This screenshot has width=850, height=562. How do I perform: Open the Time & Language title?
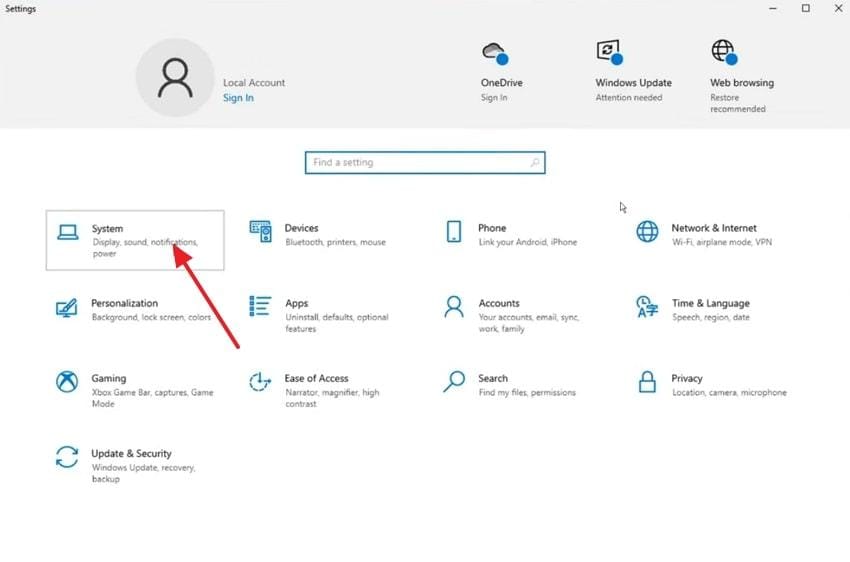click(711, 303)
